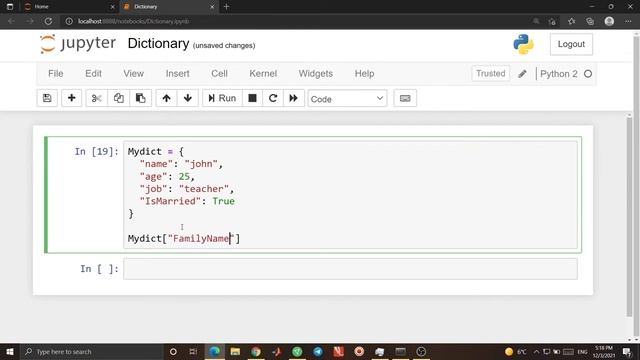This screenshot has height=360, width=640.
Task: Click the Trusted notebook button
Action: pos(491,73)
